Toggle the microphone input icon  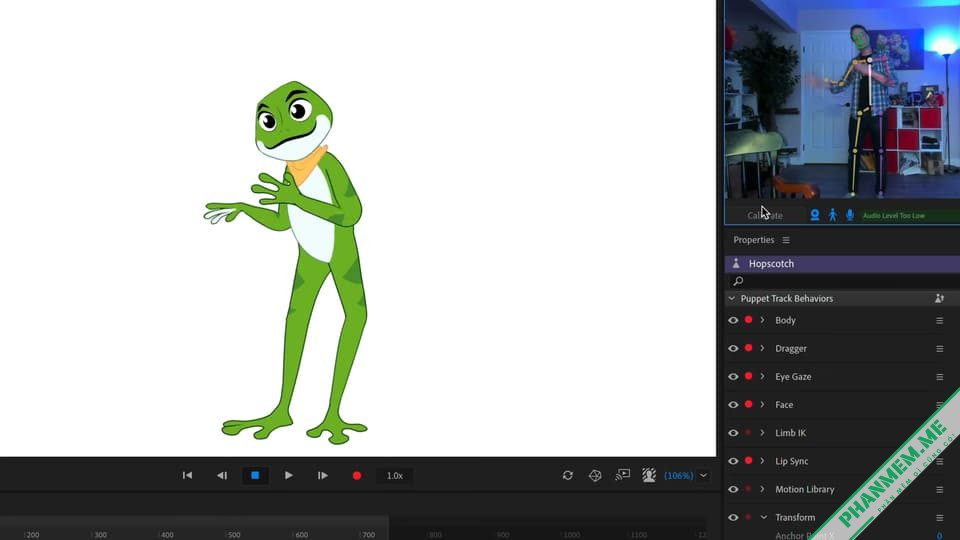[850, 215]
